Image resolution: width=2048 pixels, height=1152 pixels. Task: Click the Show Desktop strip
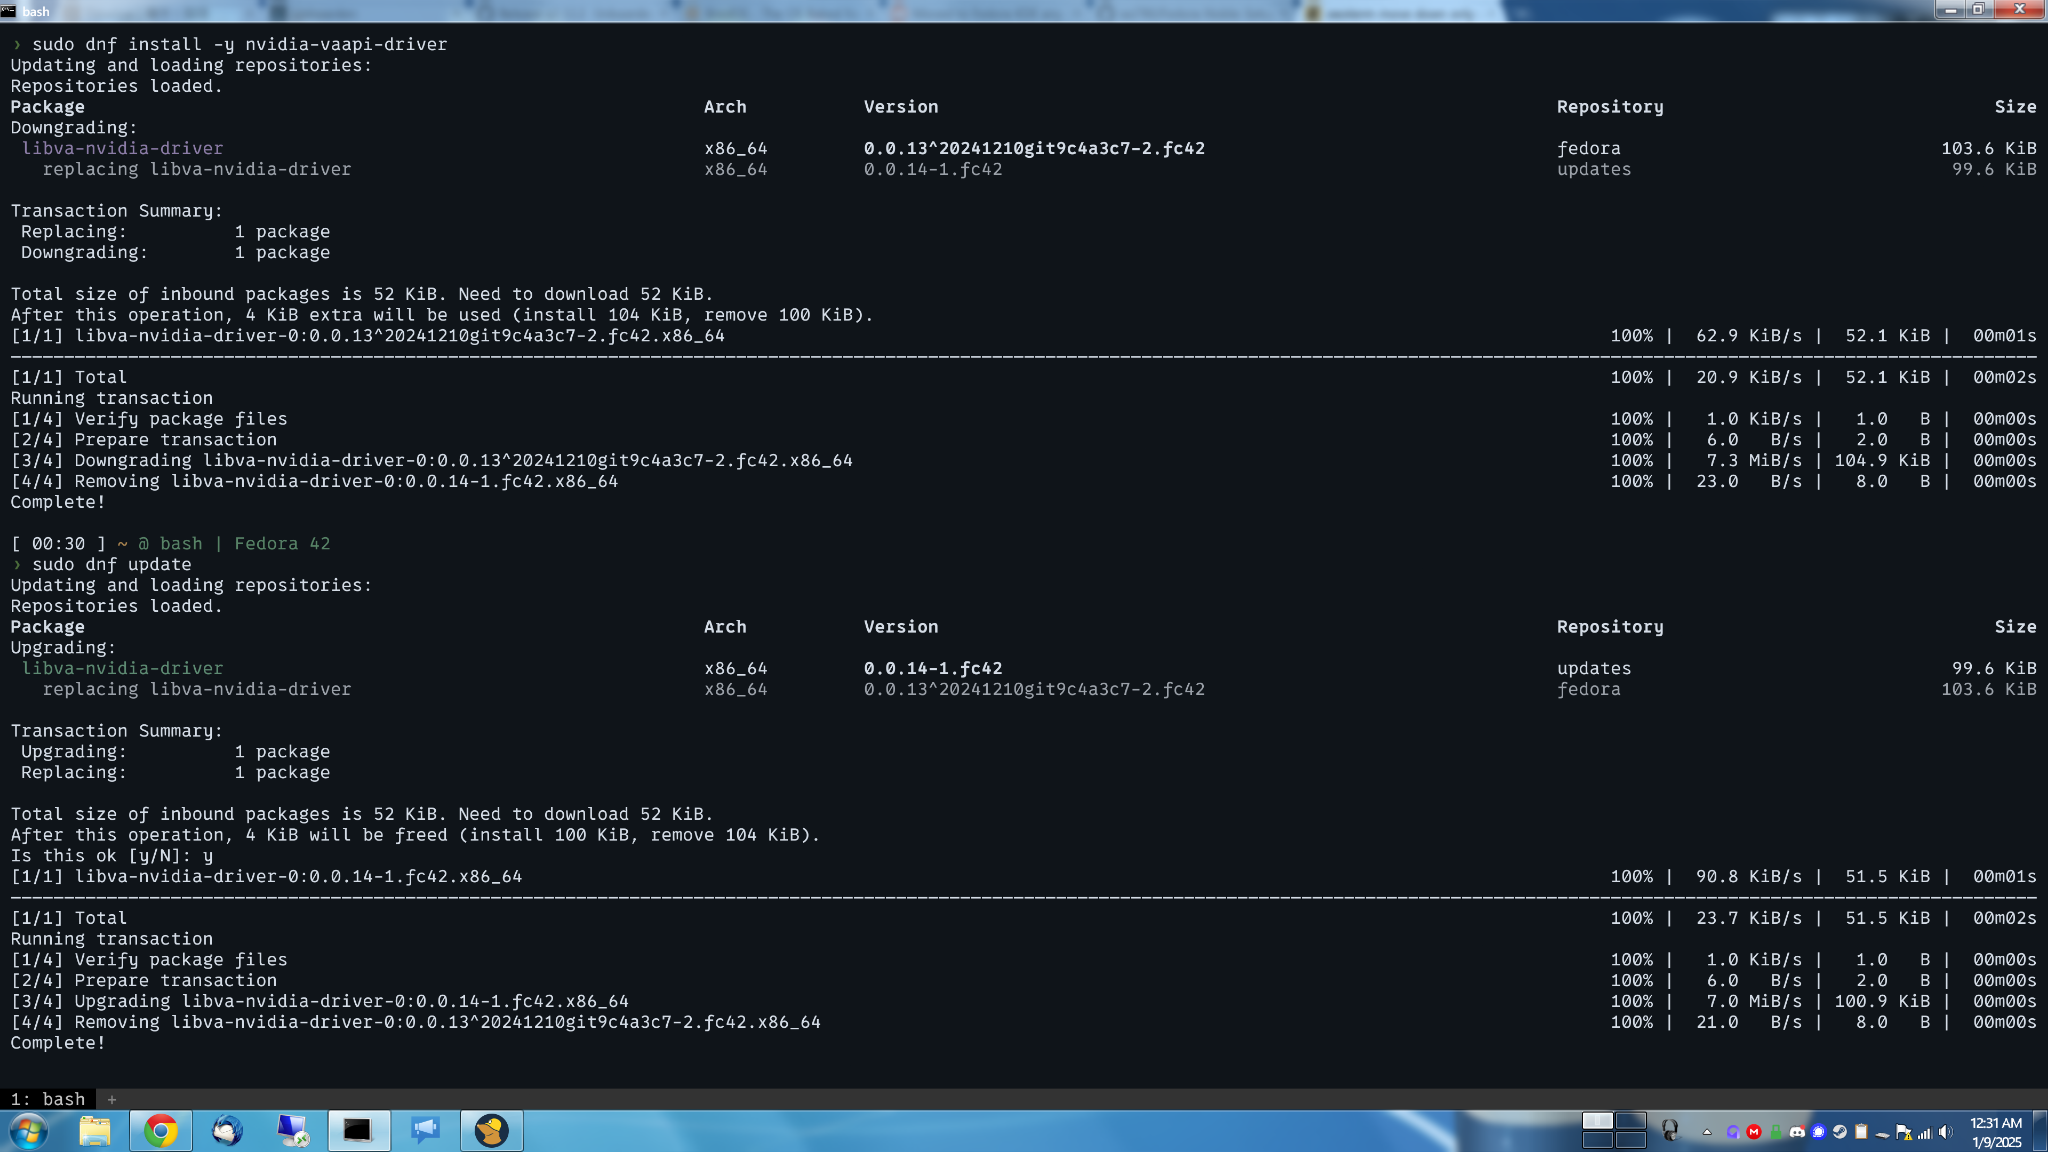2040,1131
